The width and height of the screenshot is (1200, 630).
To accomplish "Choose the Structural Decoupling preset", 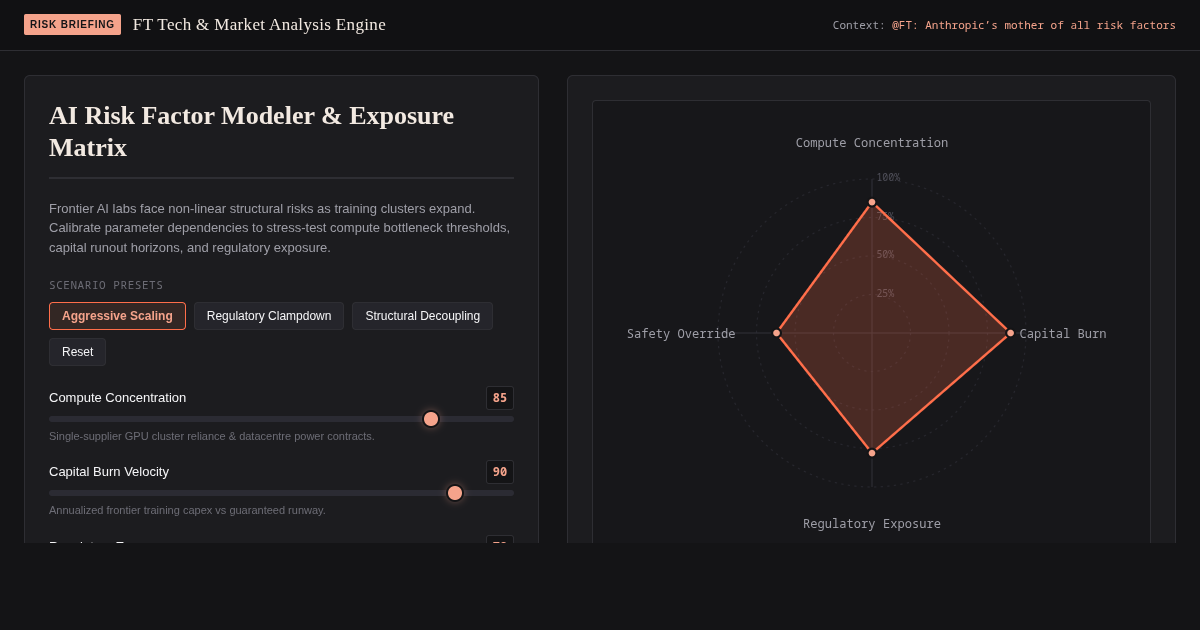I will click(x=422, y=316).
